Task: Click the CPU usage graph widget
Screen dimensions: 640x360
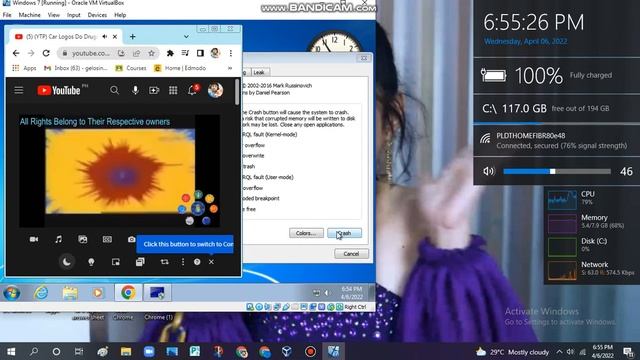Action: pyautogui.click(x=562, y=200)
